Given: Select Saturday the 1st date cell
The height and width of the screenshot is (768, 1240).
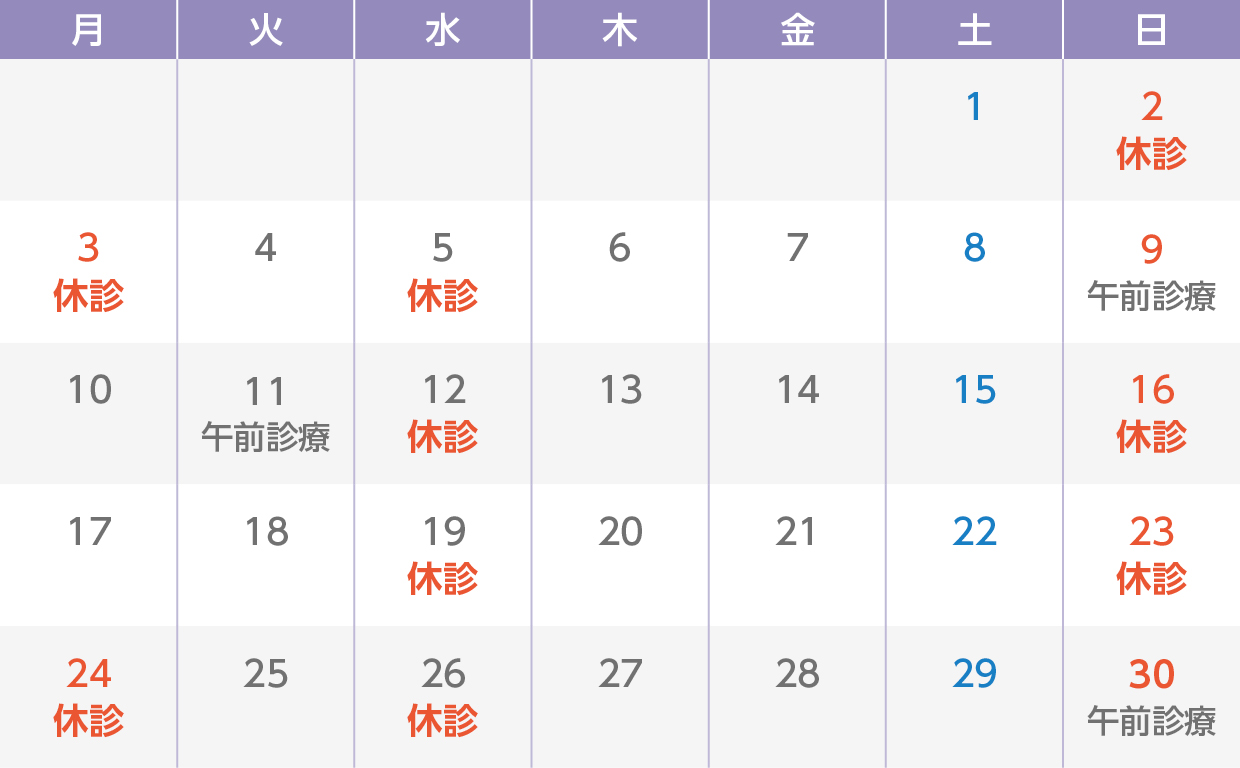Looking at the screenshot, I should click(975, 107).
